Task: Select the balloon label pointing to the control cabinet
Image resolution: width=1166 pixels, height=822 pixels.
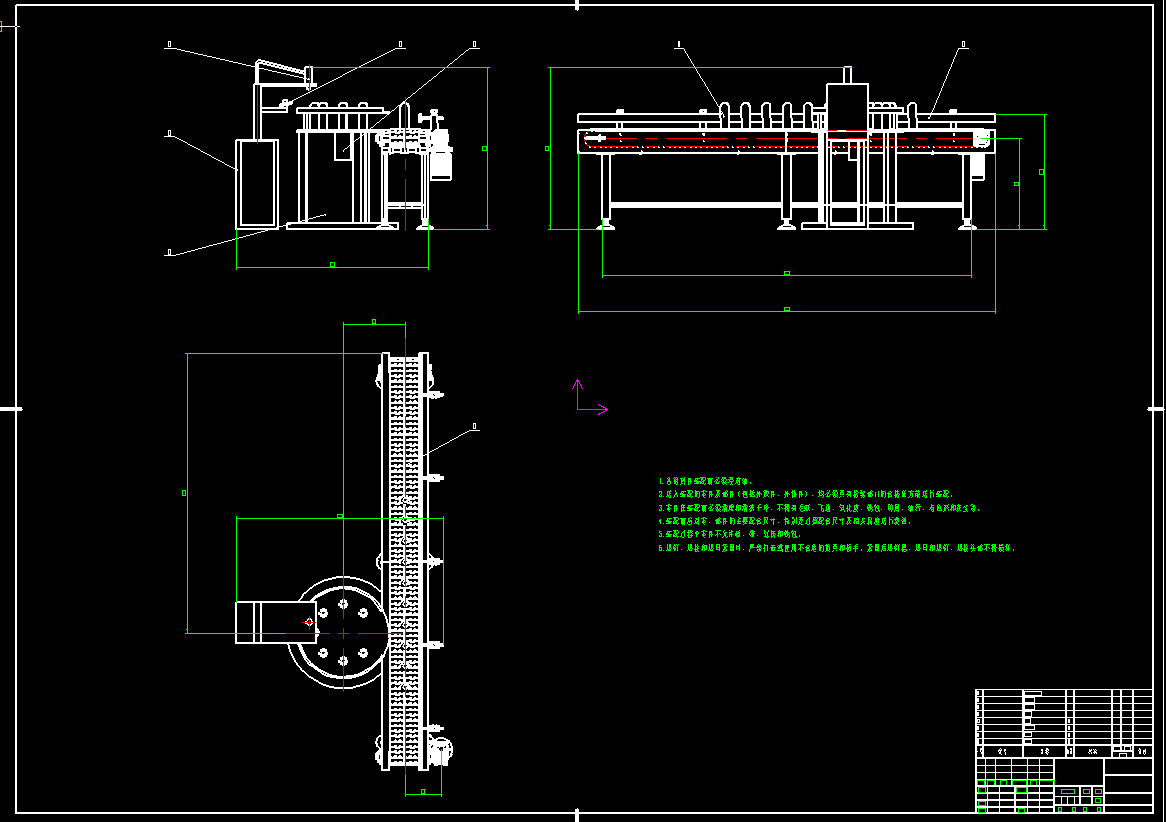Action: (x=170, y=134)
